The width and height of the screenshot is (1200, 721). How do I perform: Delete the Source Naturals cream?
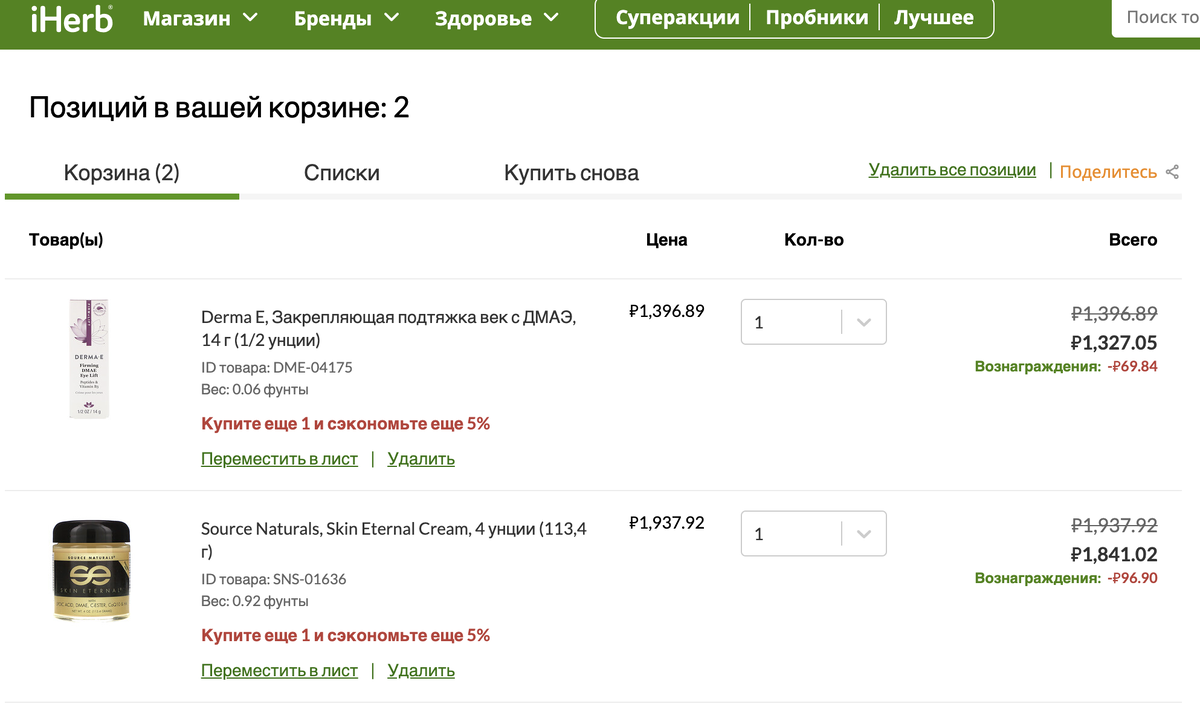tap(421, 671)
